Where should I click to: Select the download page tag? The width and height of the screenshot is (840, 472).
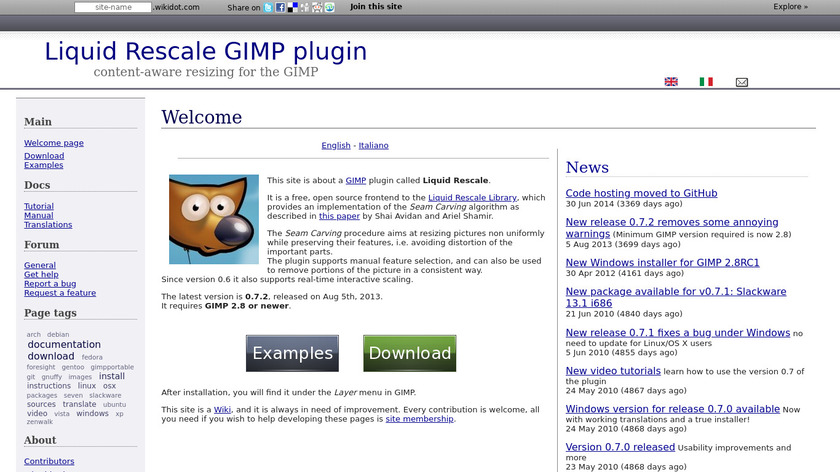click(x=51, y=356)
